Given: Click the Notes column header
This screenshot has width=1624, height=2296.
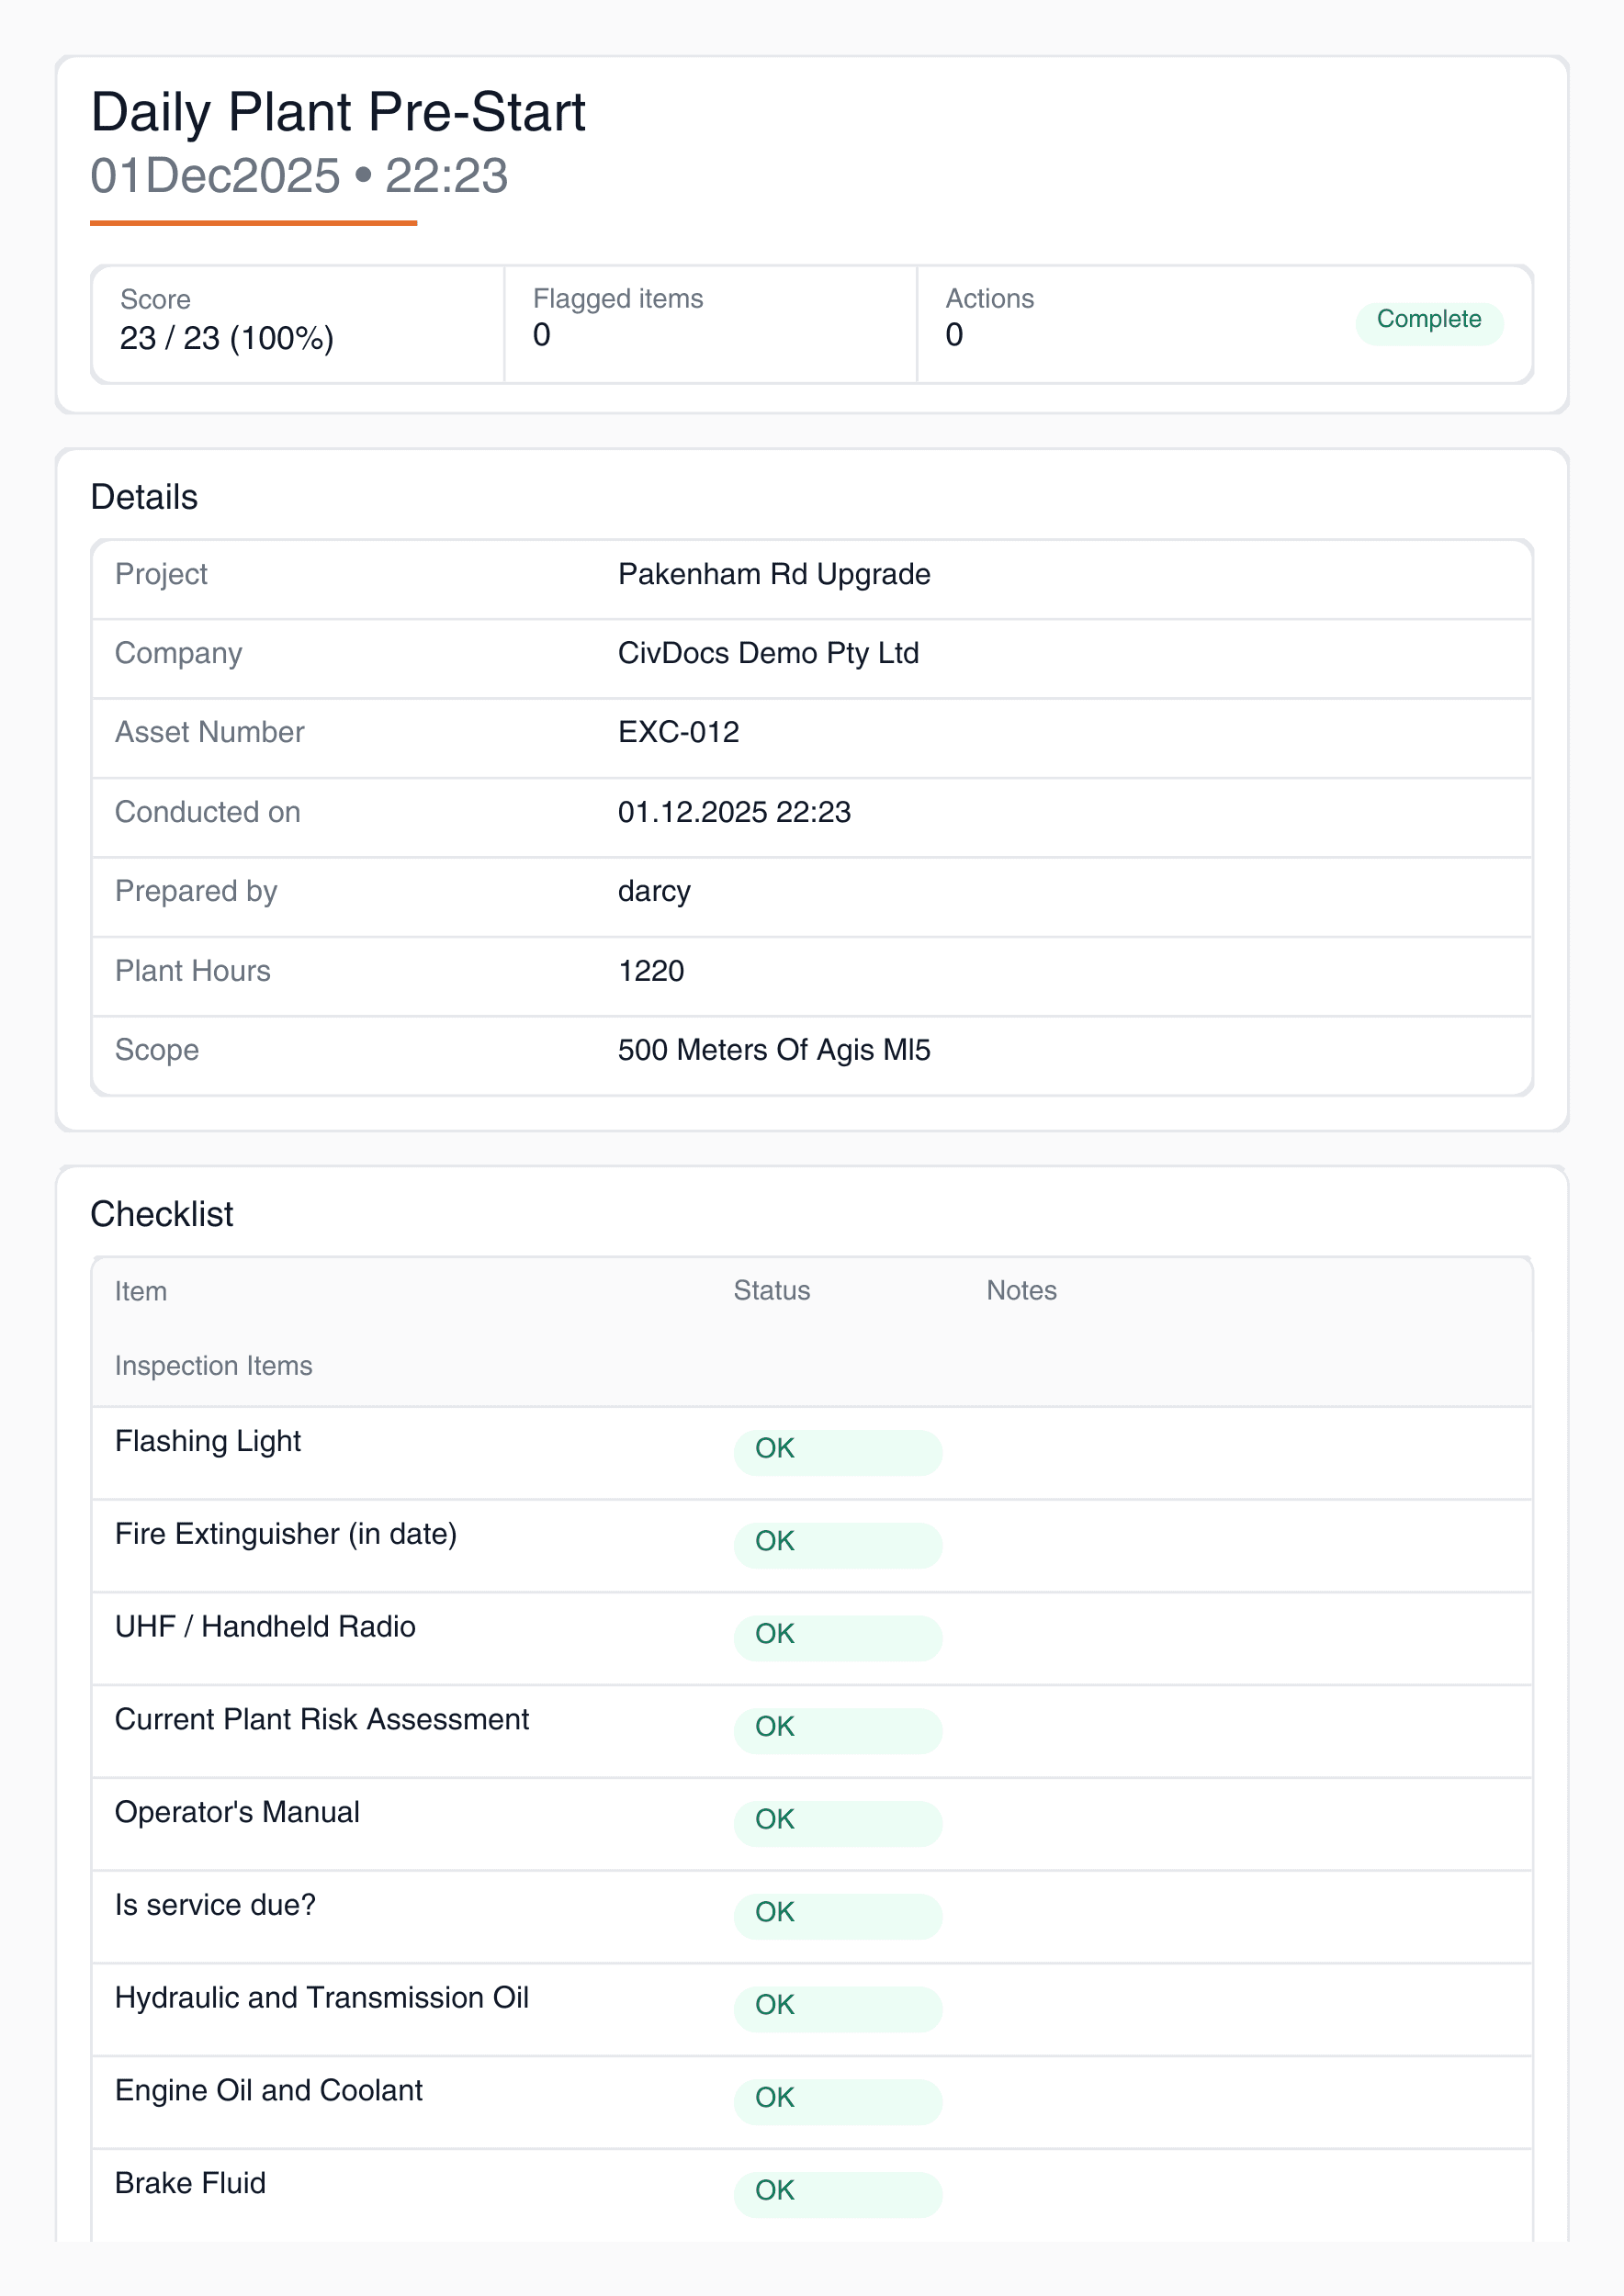Looking at the screenshot, I should (1020, 1291).
